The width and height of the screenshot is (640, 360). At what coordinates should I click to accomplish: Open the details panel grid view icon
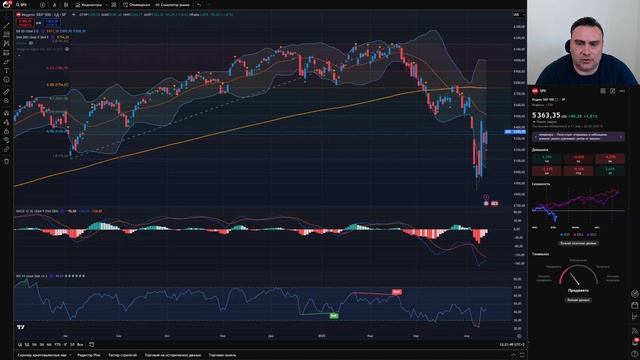coord(603,91)
